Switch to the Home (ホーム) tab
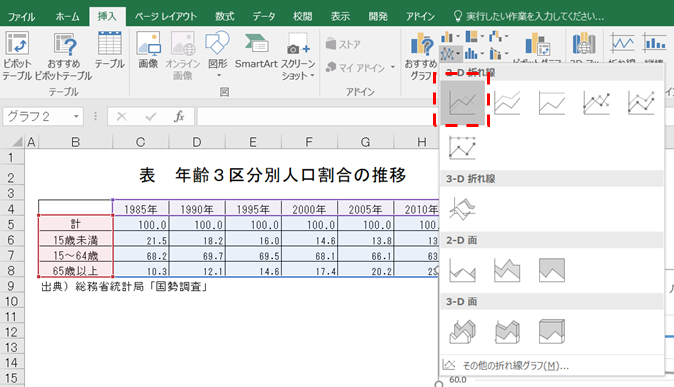674x387 pixels. (67, 17)
